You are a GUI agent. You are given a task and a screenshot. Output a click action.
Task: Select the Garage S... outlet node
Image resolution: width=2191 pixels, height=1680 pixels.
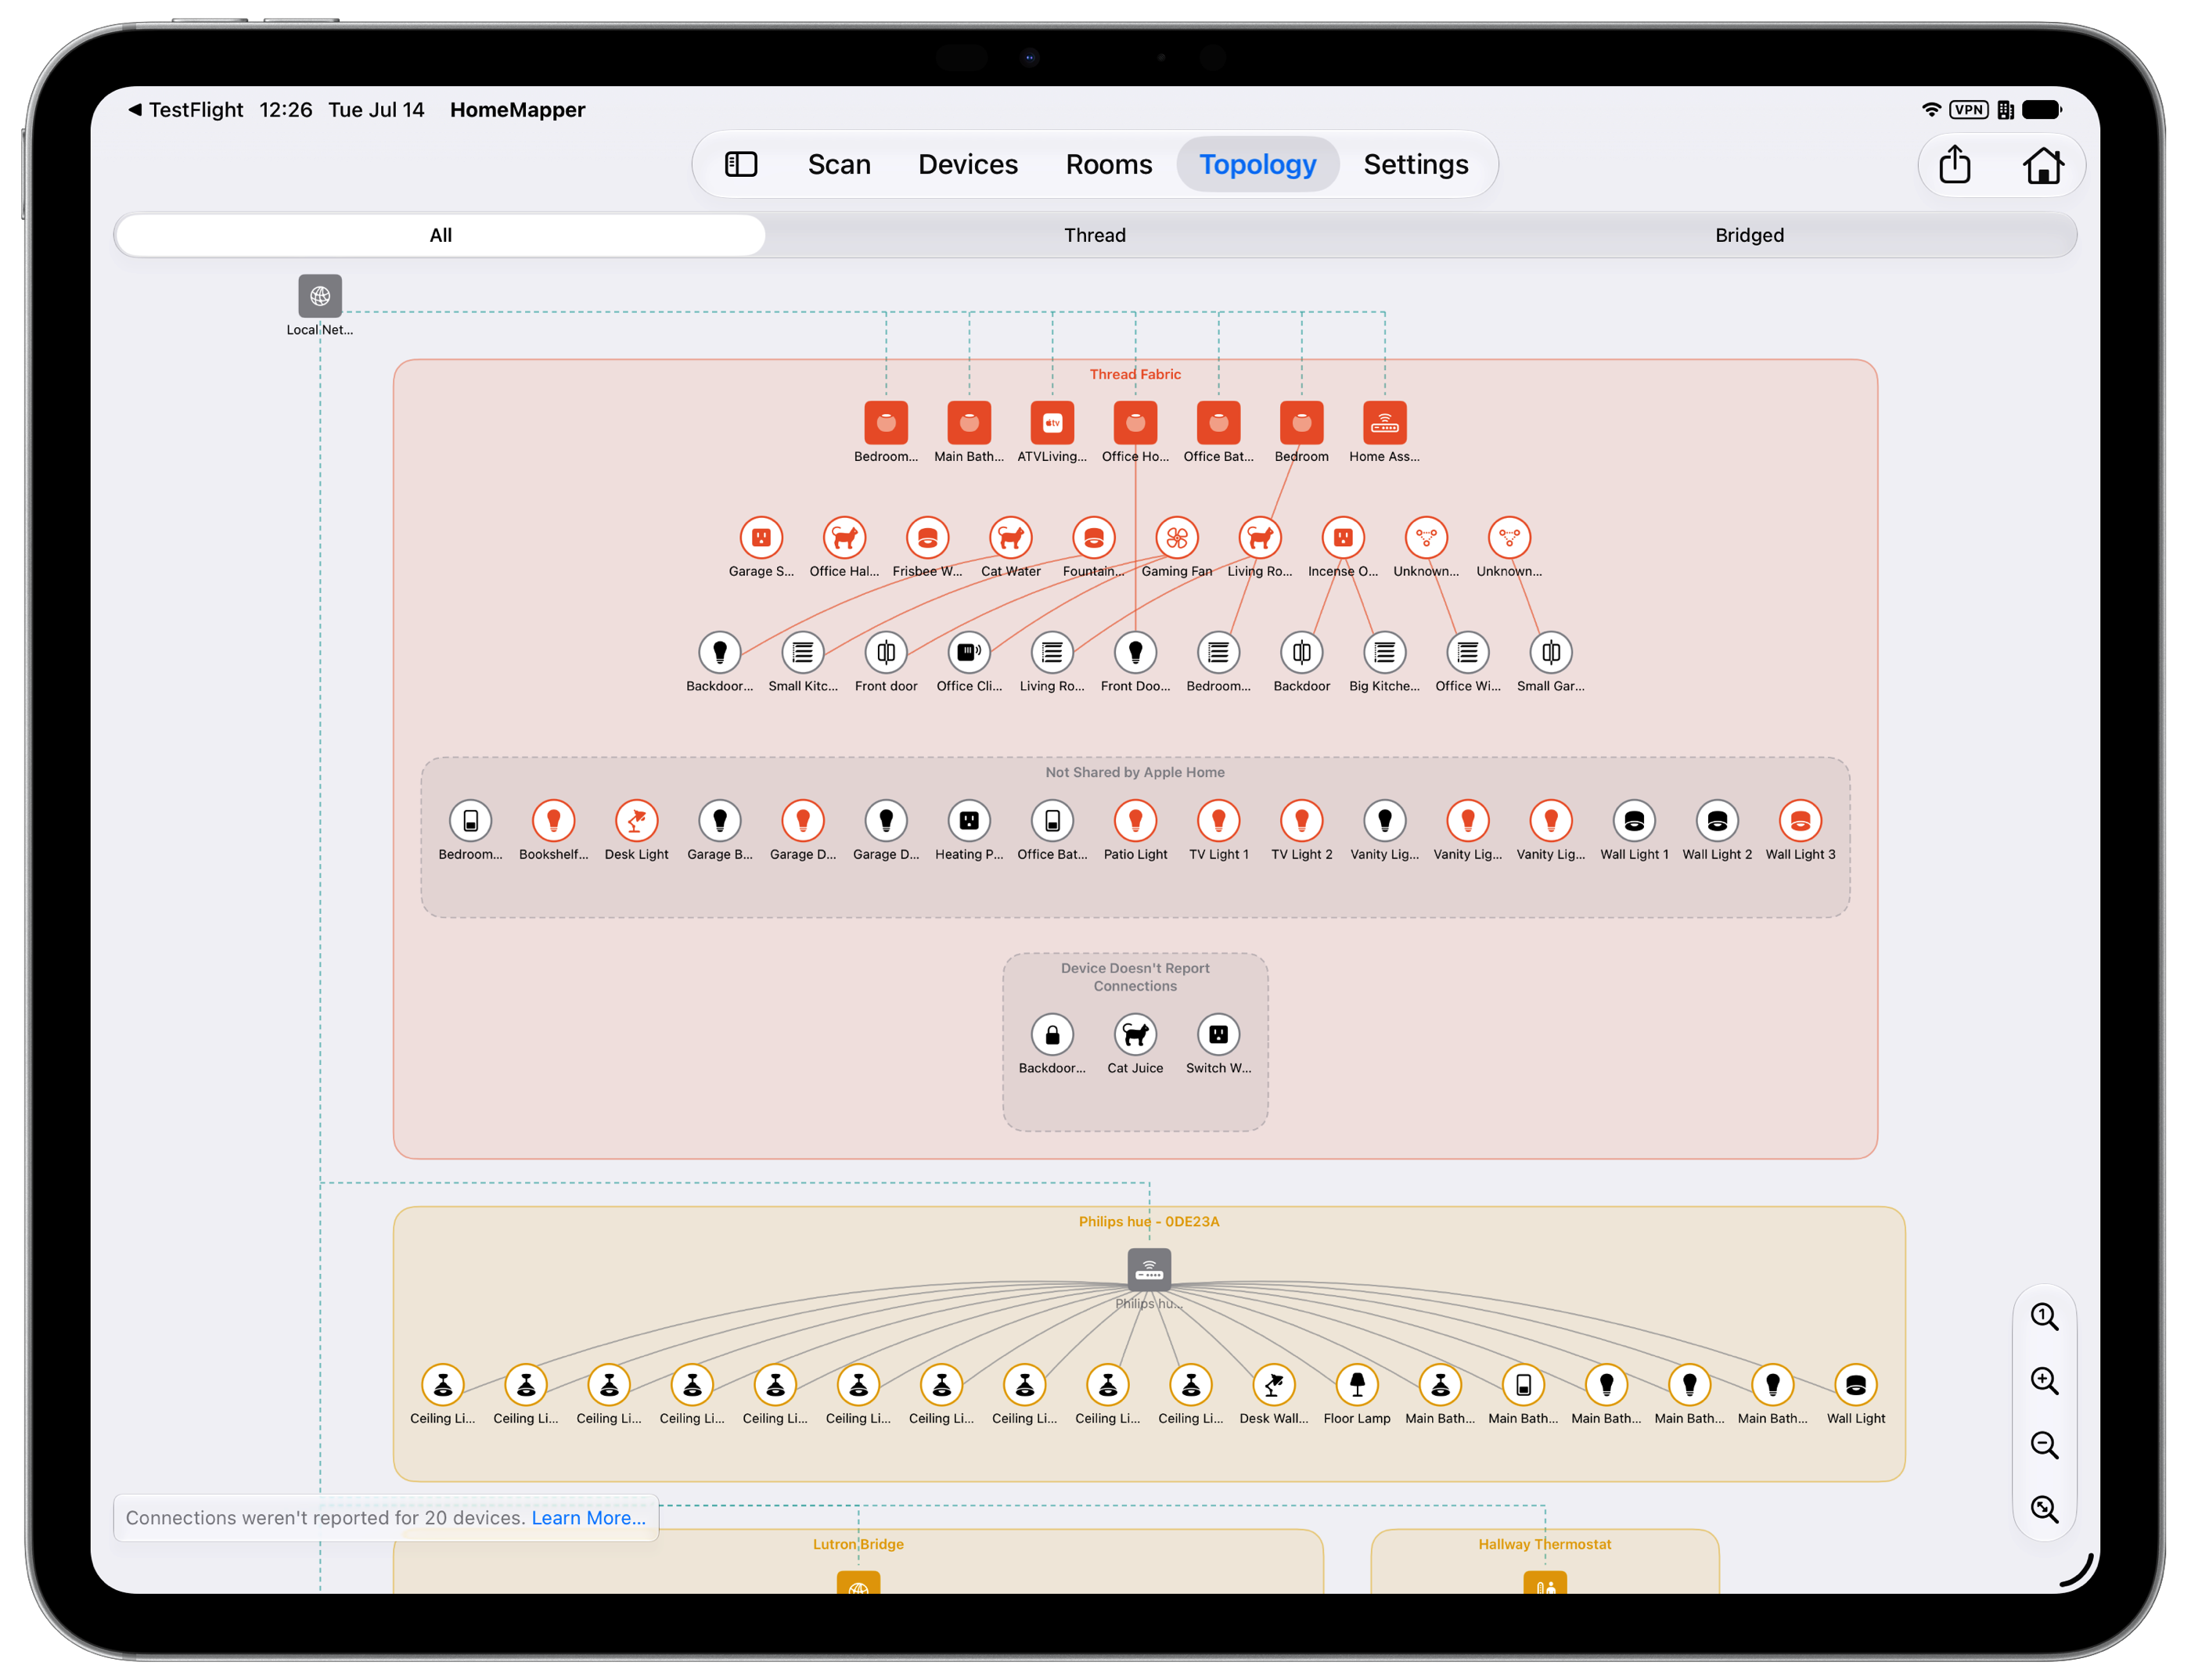[x=761, y=538]
